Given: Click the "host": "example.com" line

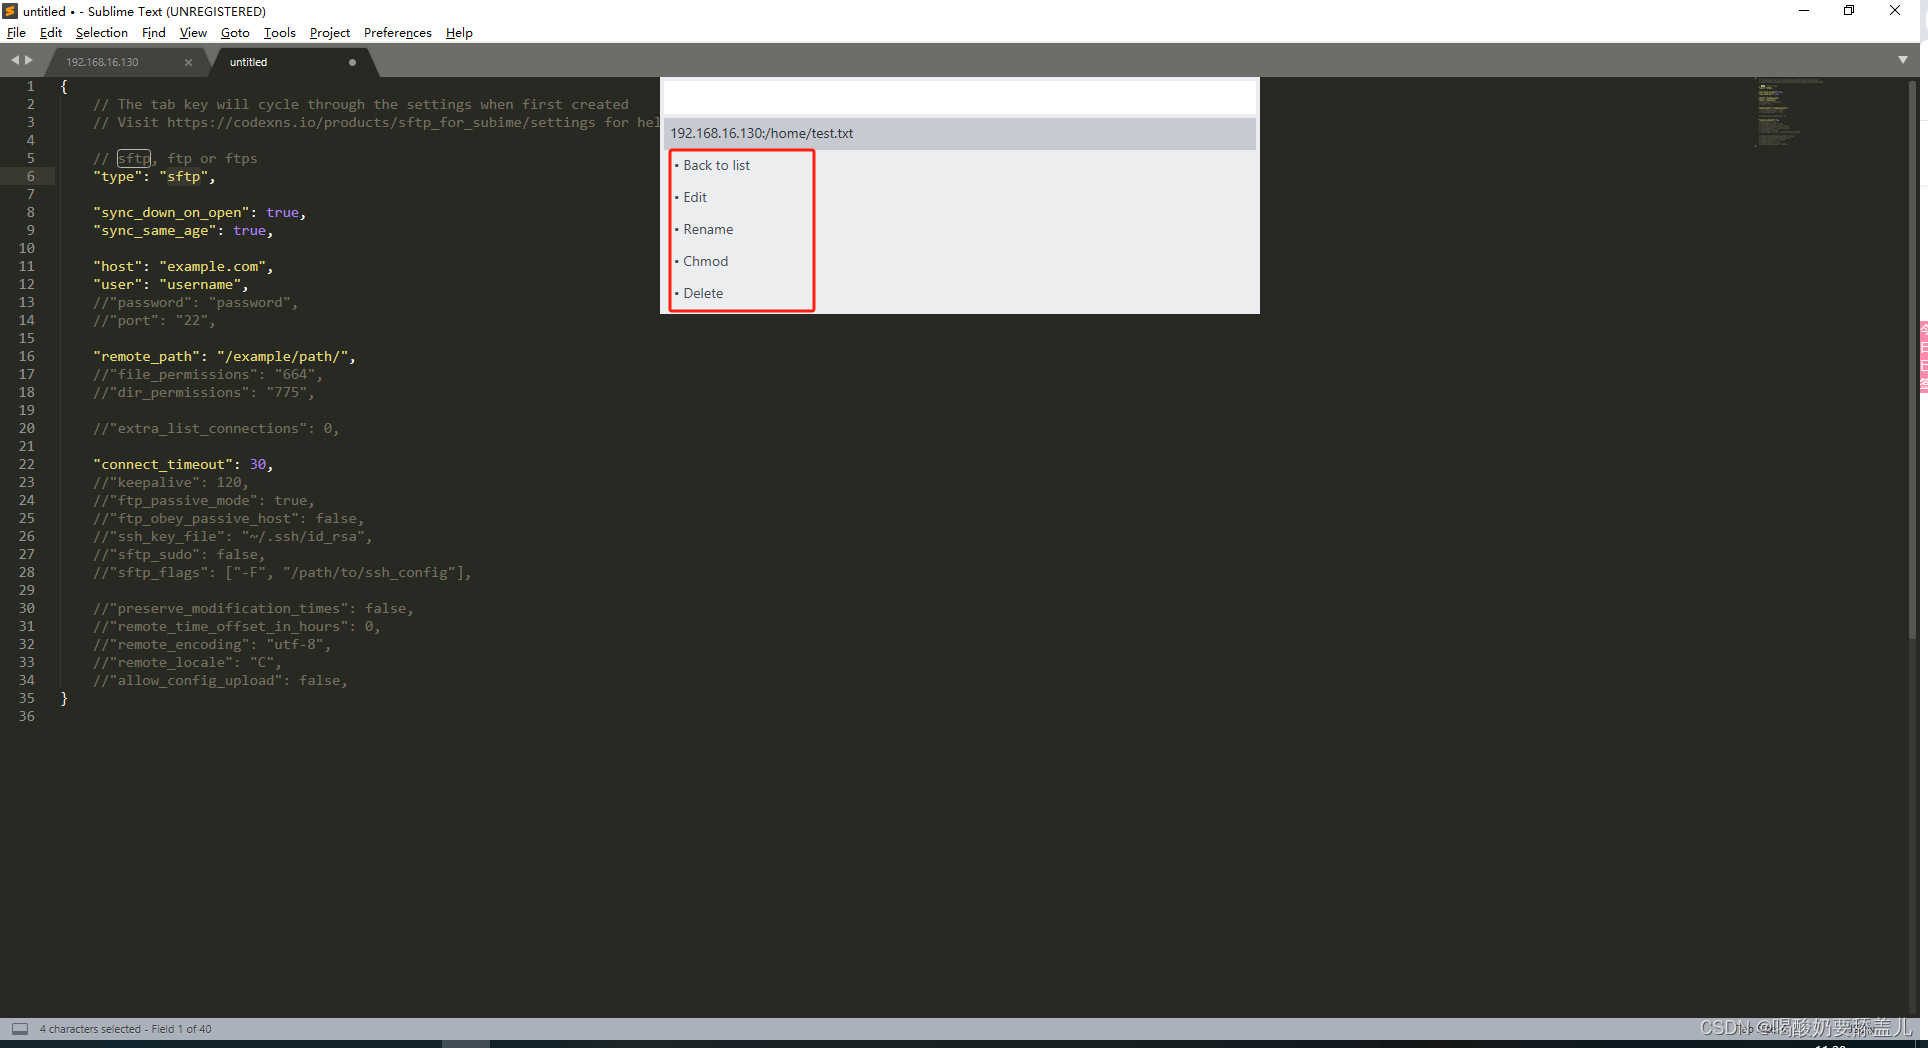Looking at the screenshot, I should click(183, 266).
